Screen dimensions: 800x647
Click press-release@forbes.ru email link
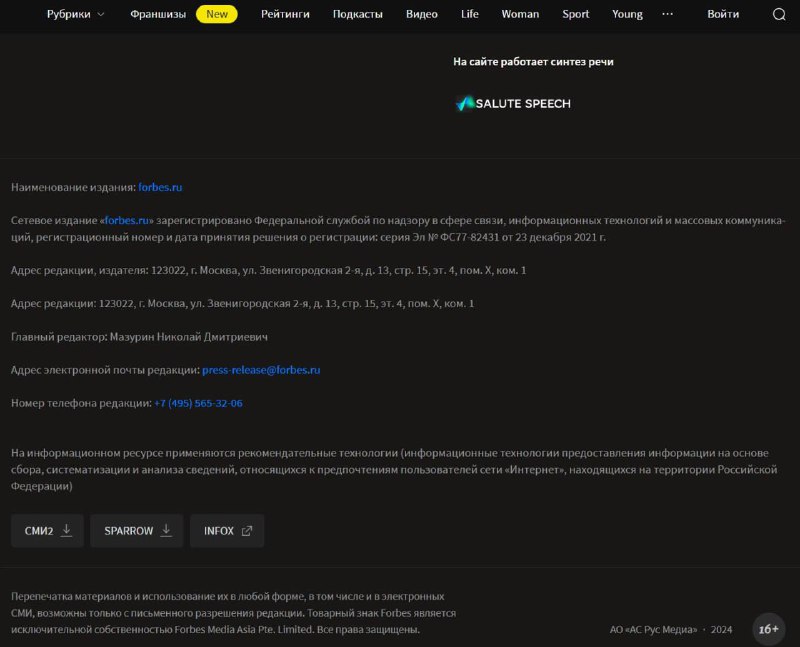pos(261,370)
